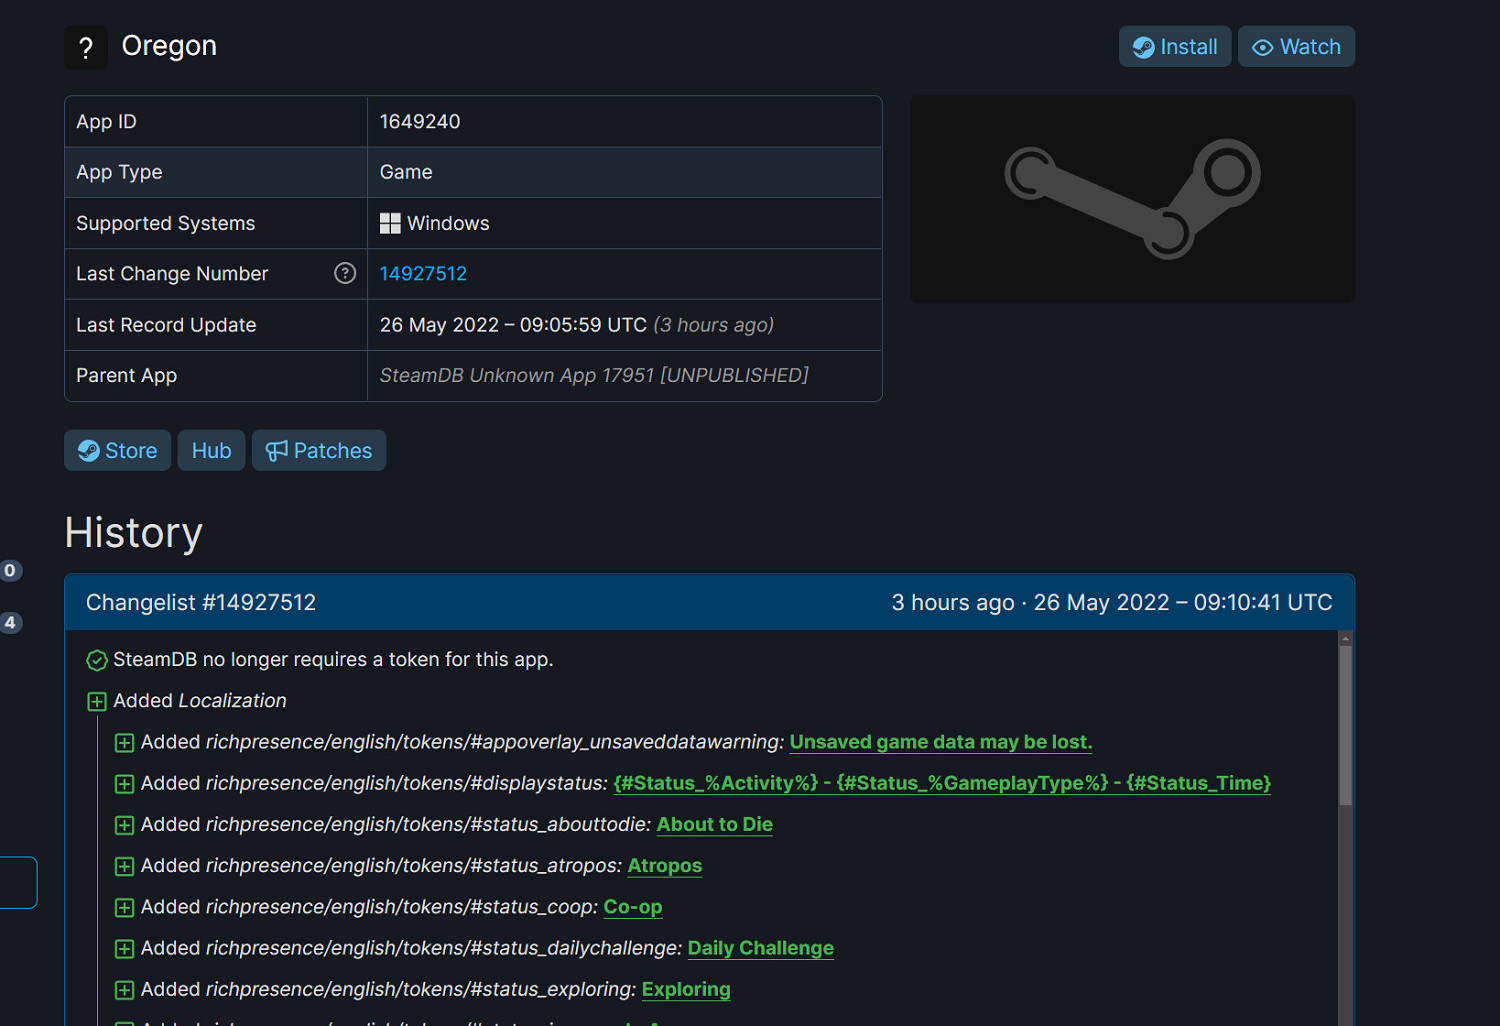Click the Steam logo placeholder image
The height and width of the screenshot is (1026, 1500).
pyautogui.click(x=1132, y=199)
